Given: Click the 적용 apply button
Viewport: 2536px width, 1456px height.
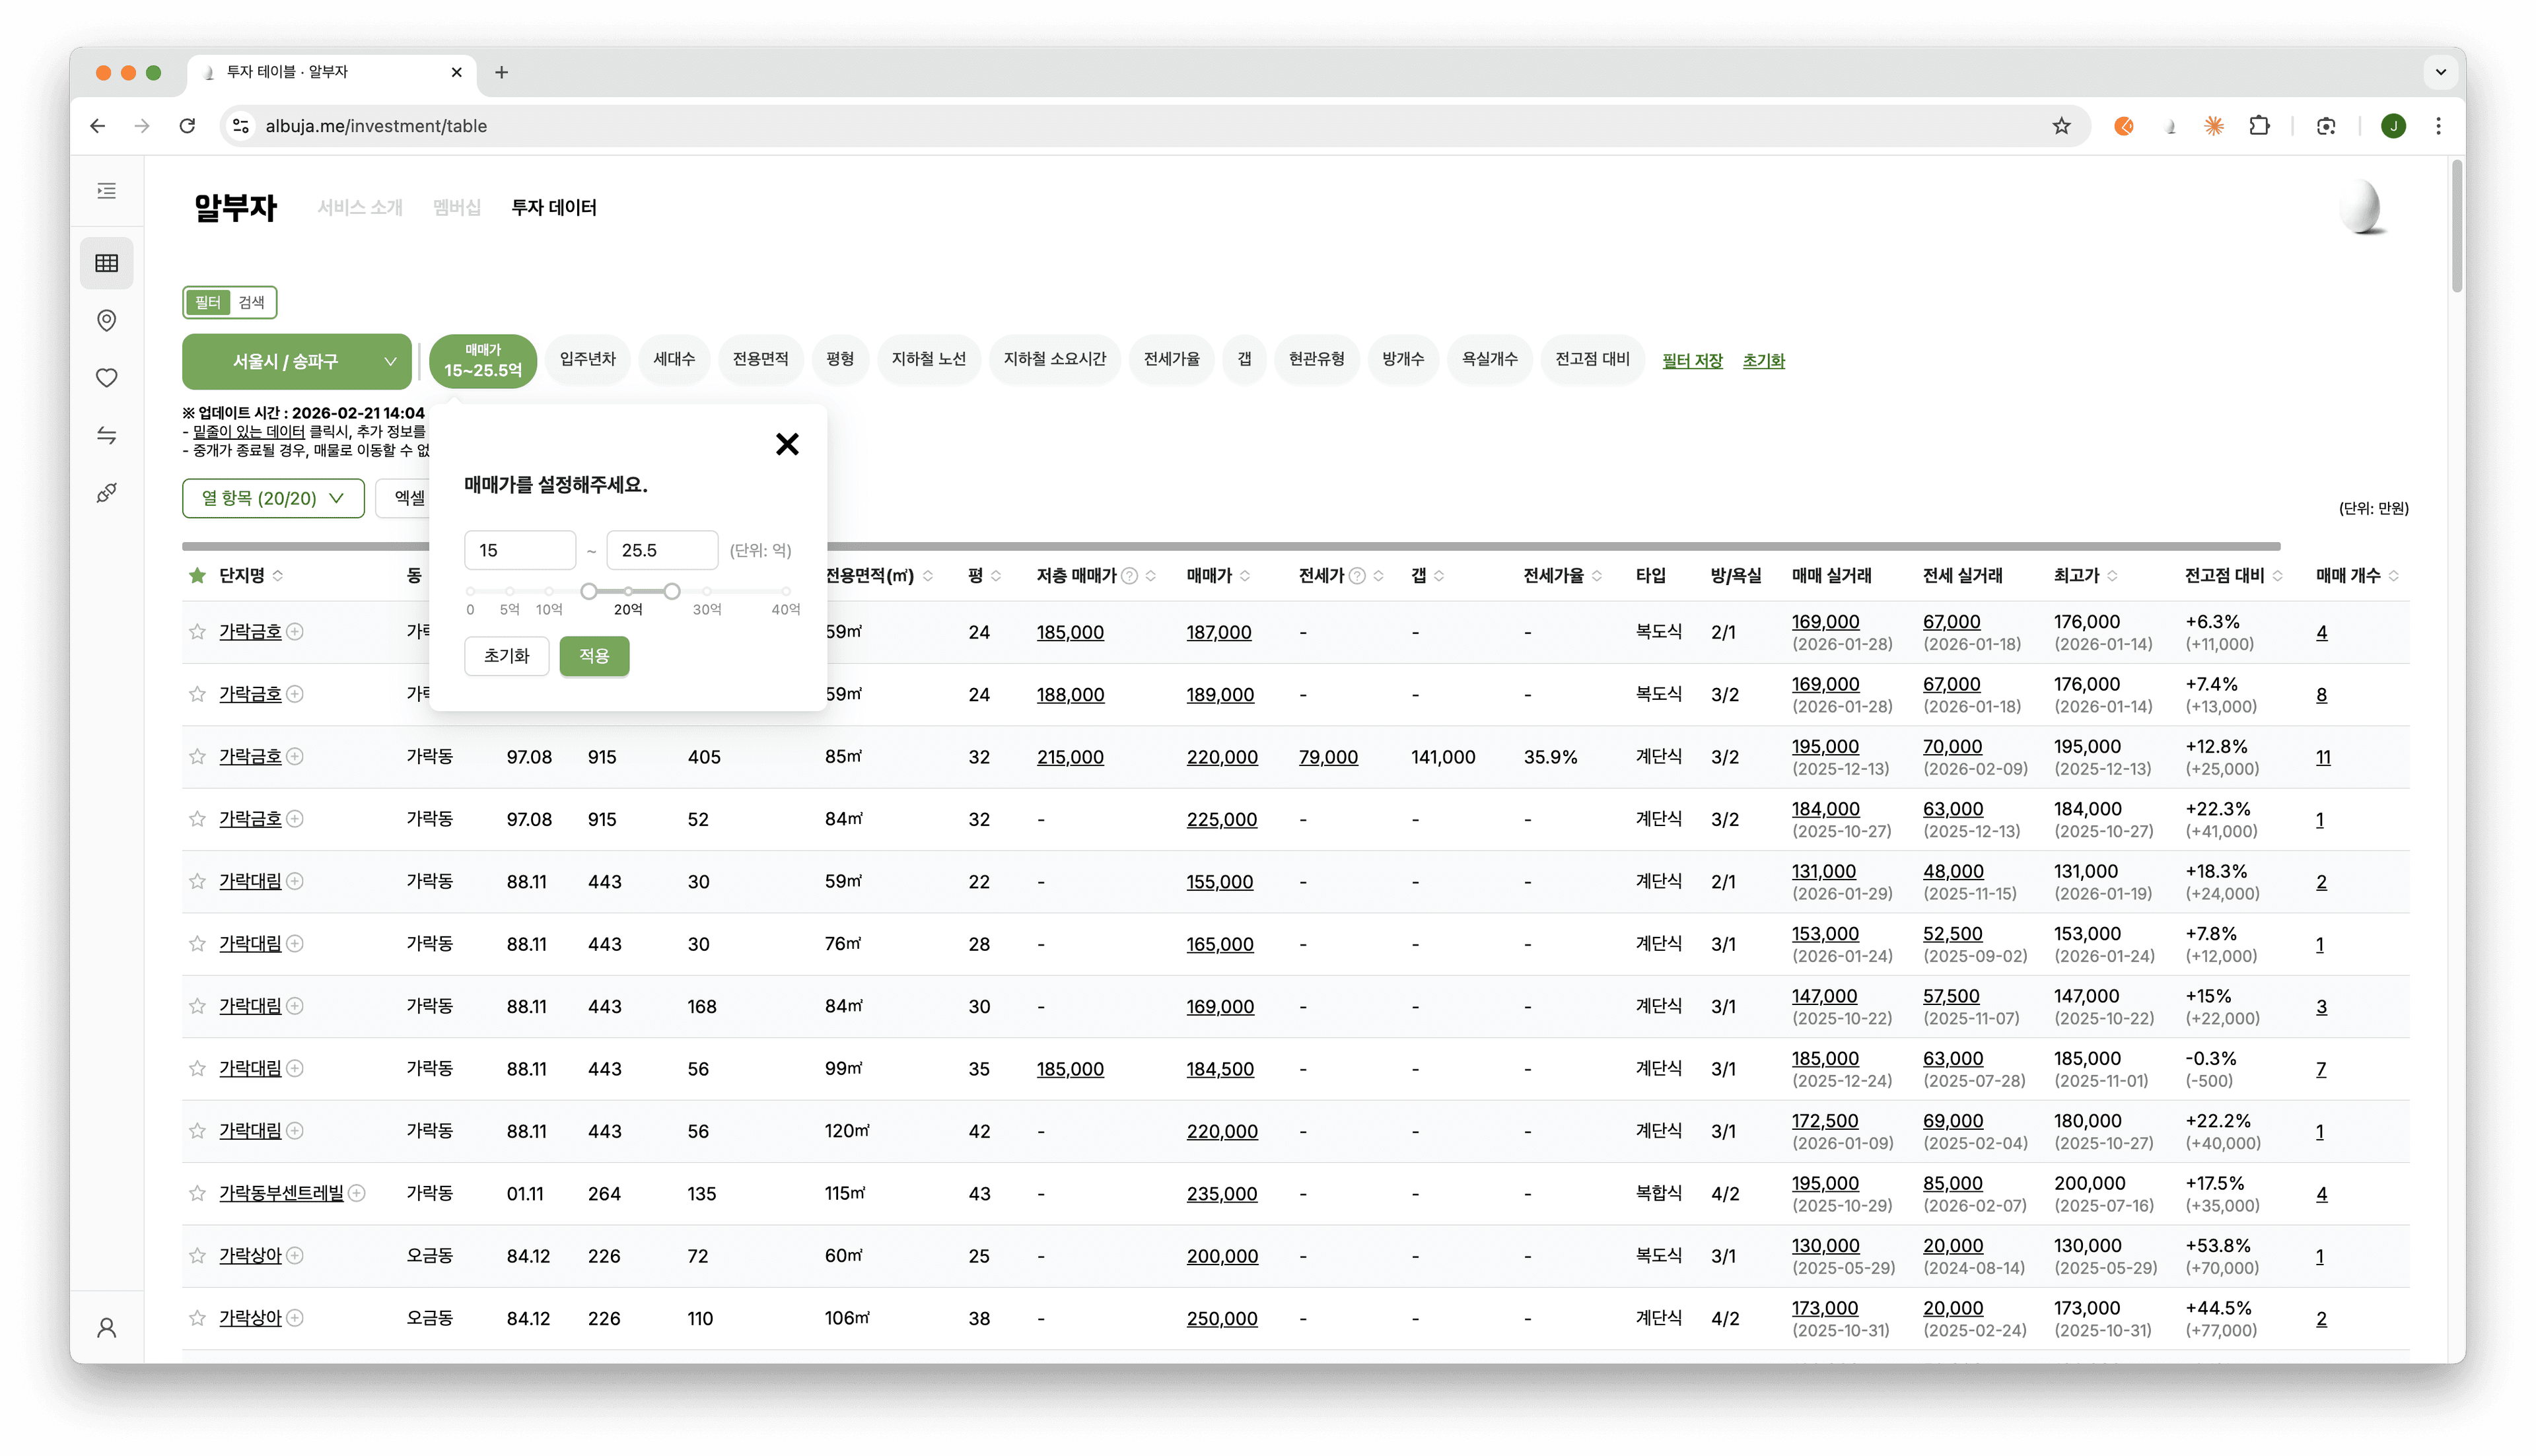Looking at the screenshot, I should pos(594,656).
